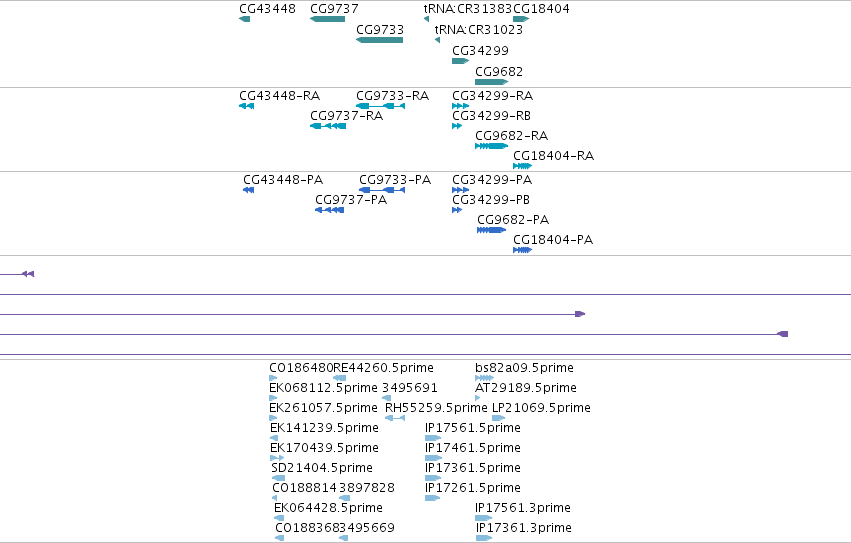Select protein CG43448-PA label
Viewport: 851px width, 543px height.
[x=283, y=180]
